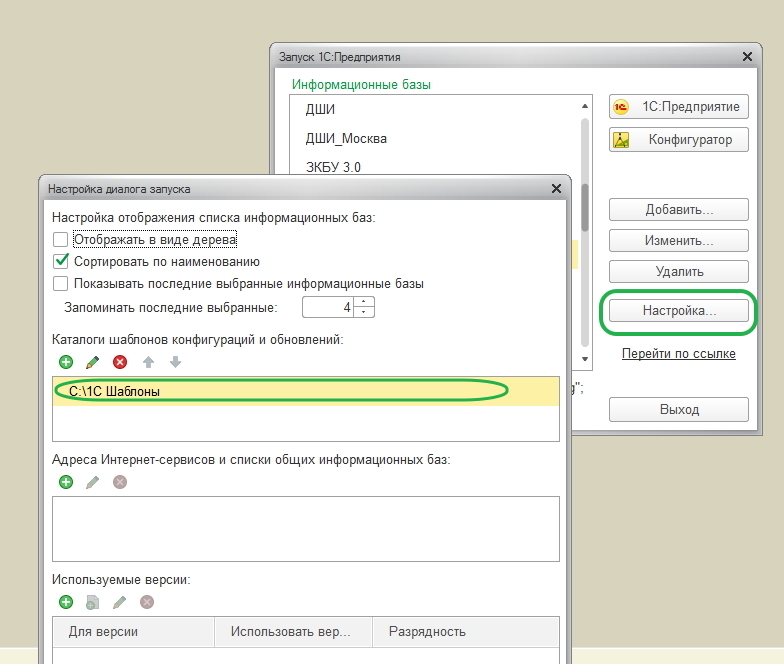784x664 pixels.
Task: Delete the template catalog with red cross
Action: click(120, 362)
